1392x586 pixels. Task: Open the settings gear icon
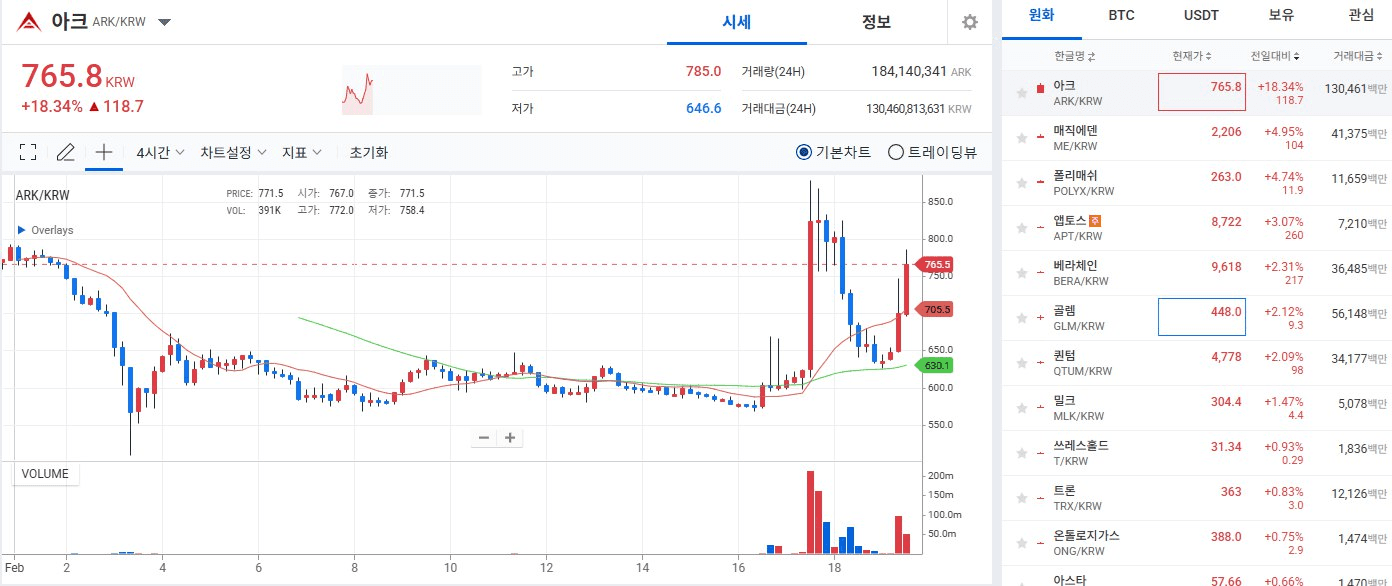(x=969, y=22)
